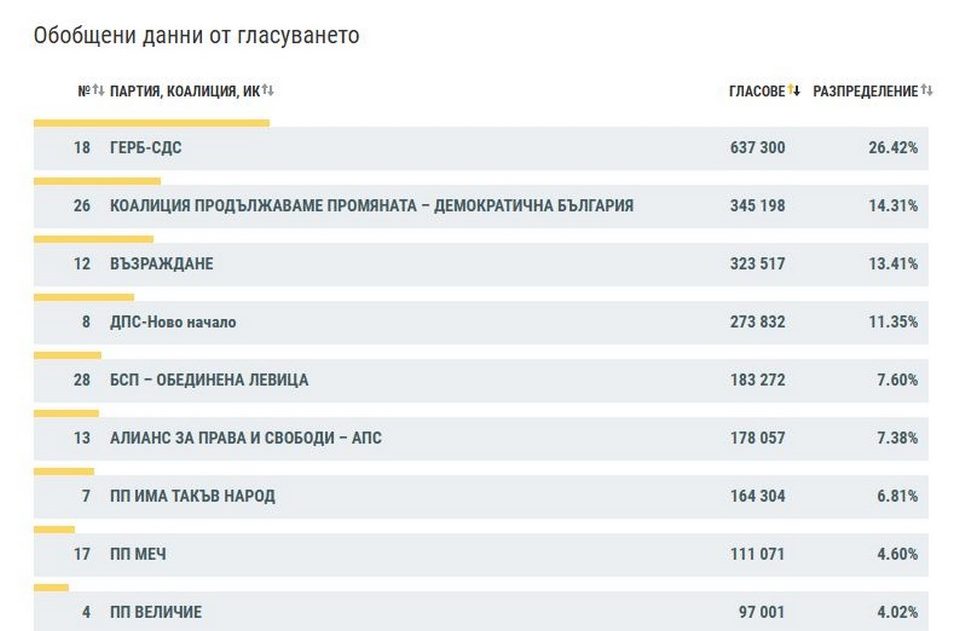Image resolution: width=960 pixels, height=631 pixels.
Task: Sort table by РАЗПРЕДЕЛЕНИЕ column header
Action: pyautogui.click(x=865, y=91)
